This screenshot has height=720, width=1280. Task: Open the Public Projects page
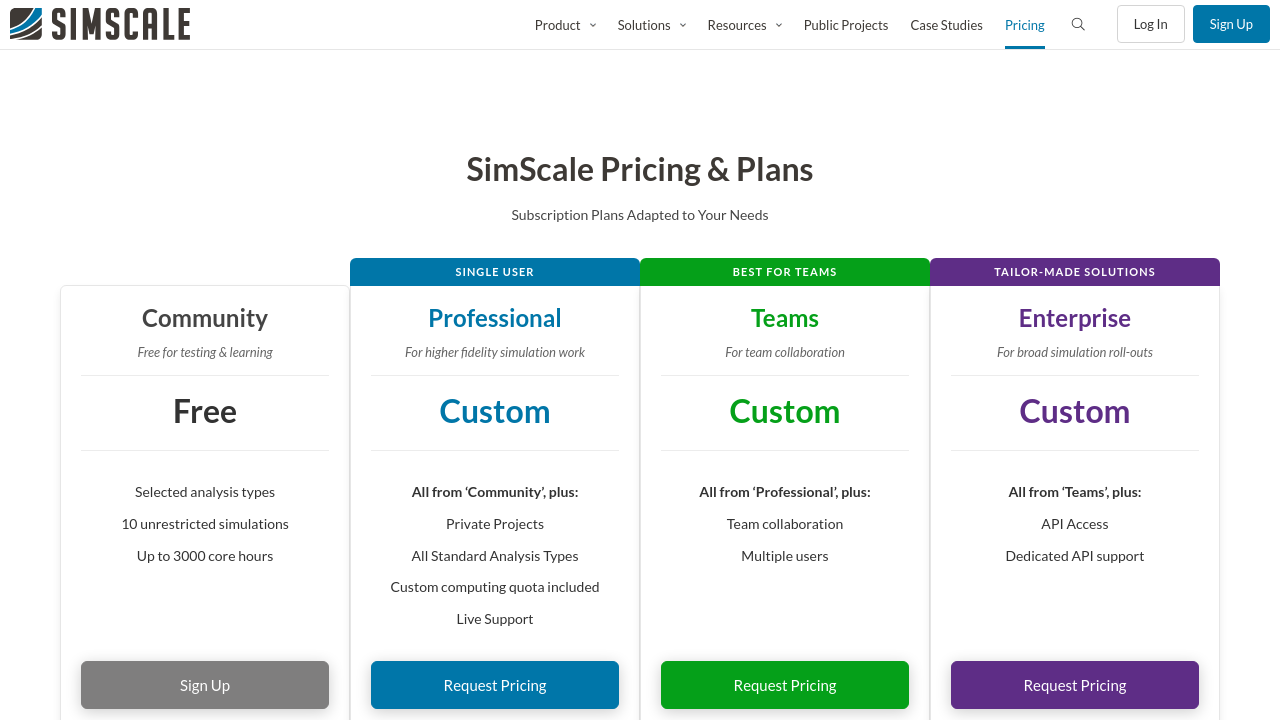[845, 25]
